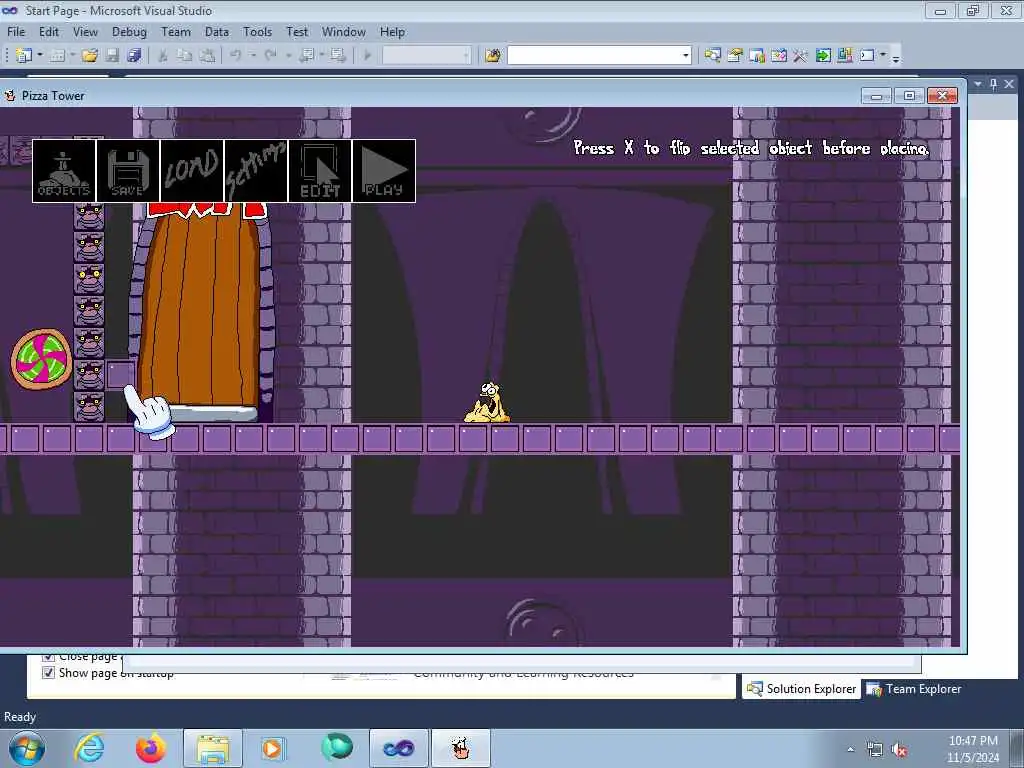Click the Cut scissors icon
The width and height of the screenshot is (1024, 768).
163,56
